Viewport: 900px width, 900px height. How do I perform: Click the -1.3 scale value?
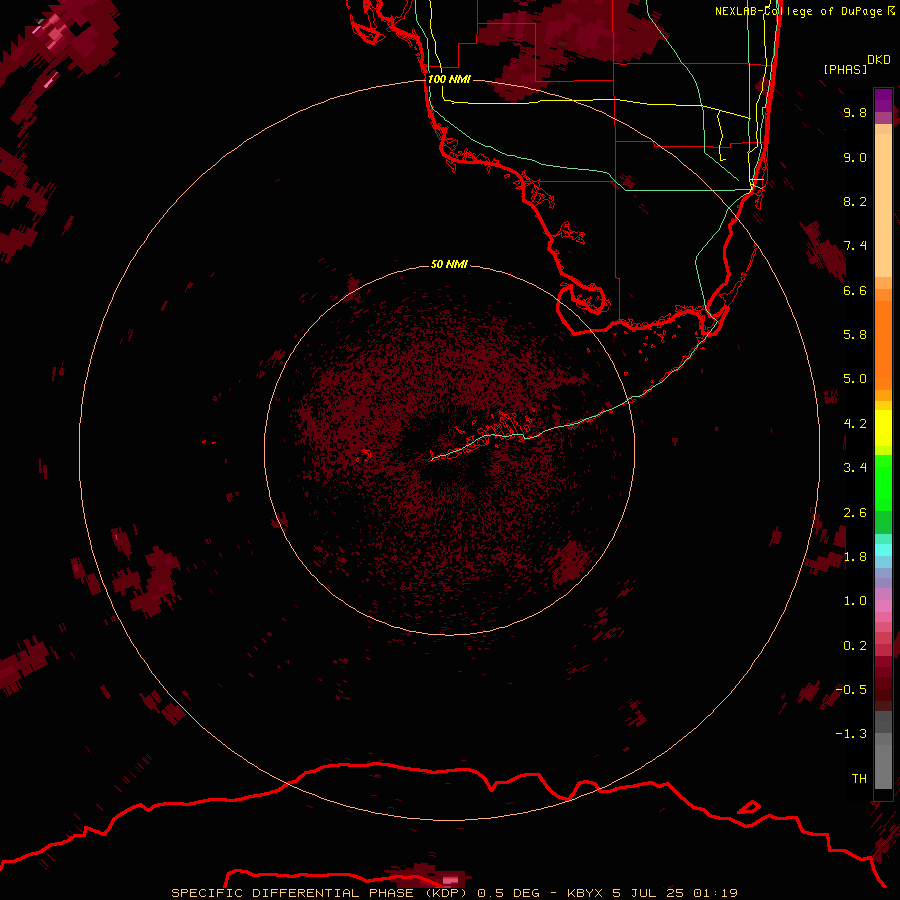[x=851, y=734]
